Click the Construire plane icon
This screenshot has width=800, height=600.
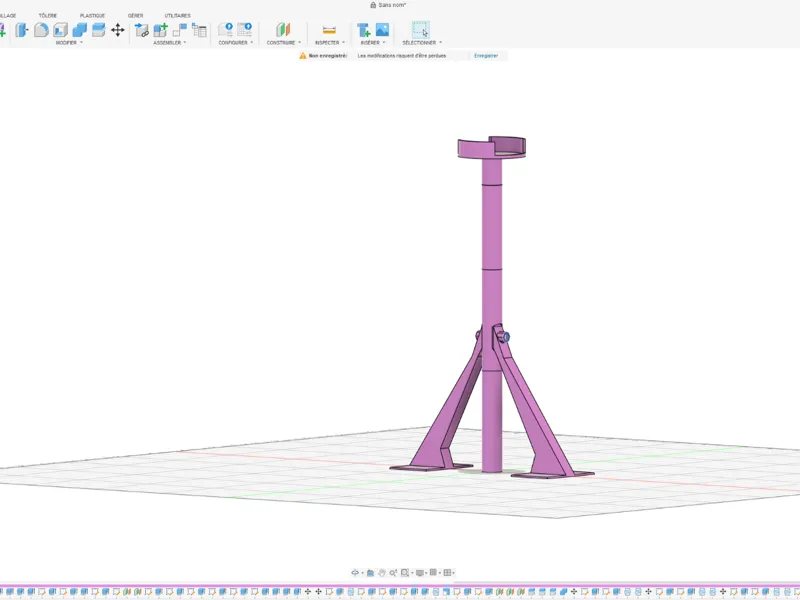[283, 30]
